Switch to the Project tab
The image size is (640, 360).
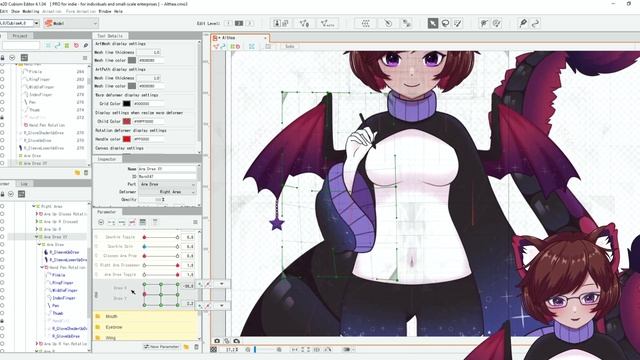pyautogui.click(x=20, y=36)
